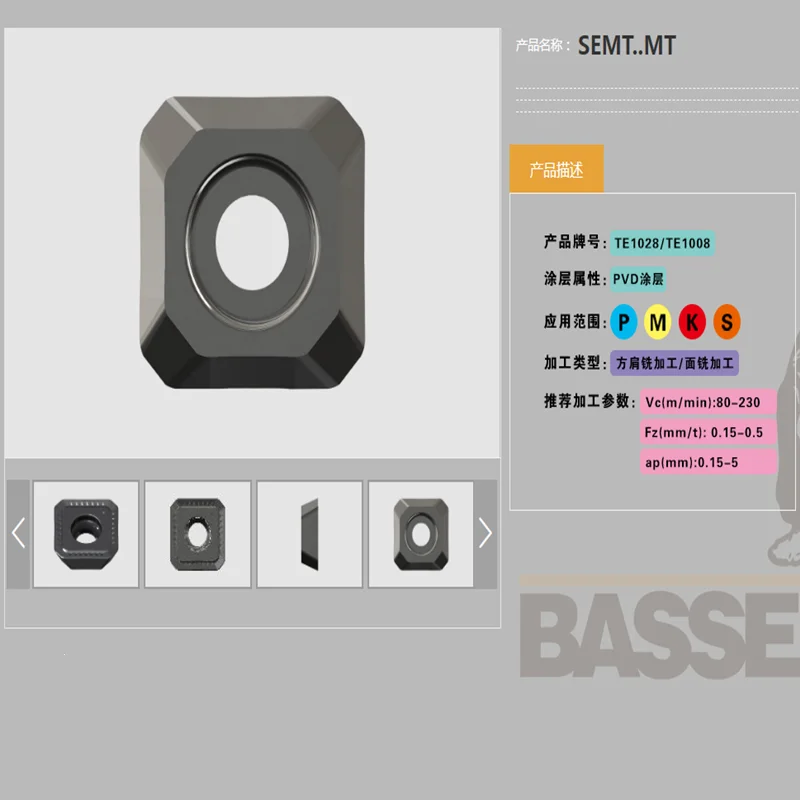Click the ap(mm):0.15-5 parameter
800x800 pixels.
coord(709,462)
